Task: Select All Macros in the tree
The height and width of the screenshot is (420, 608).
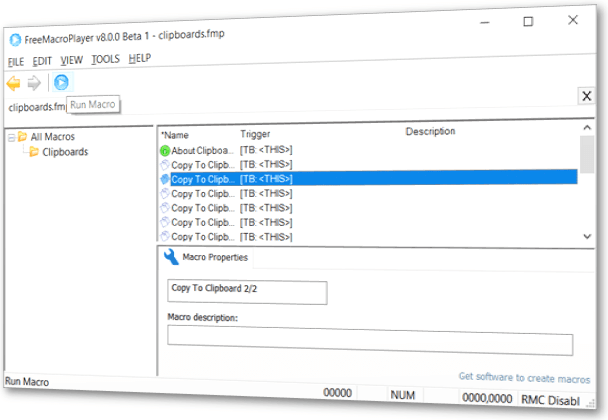Action: 53,137
